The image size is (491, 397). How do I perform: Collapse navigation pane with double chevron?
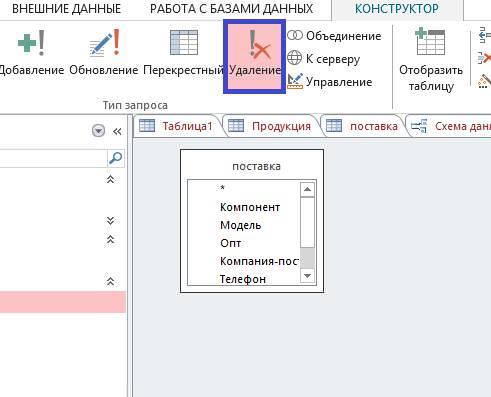coord(117,131)
